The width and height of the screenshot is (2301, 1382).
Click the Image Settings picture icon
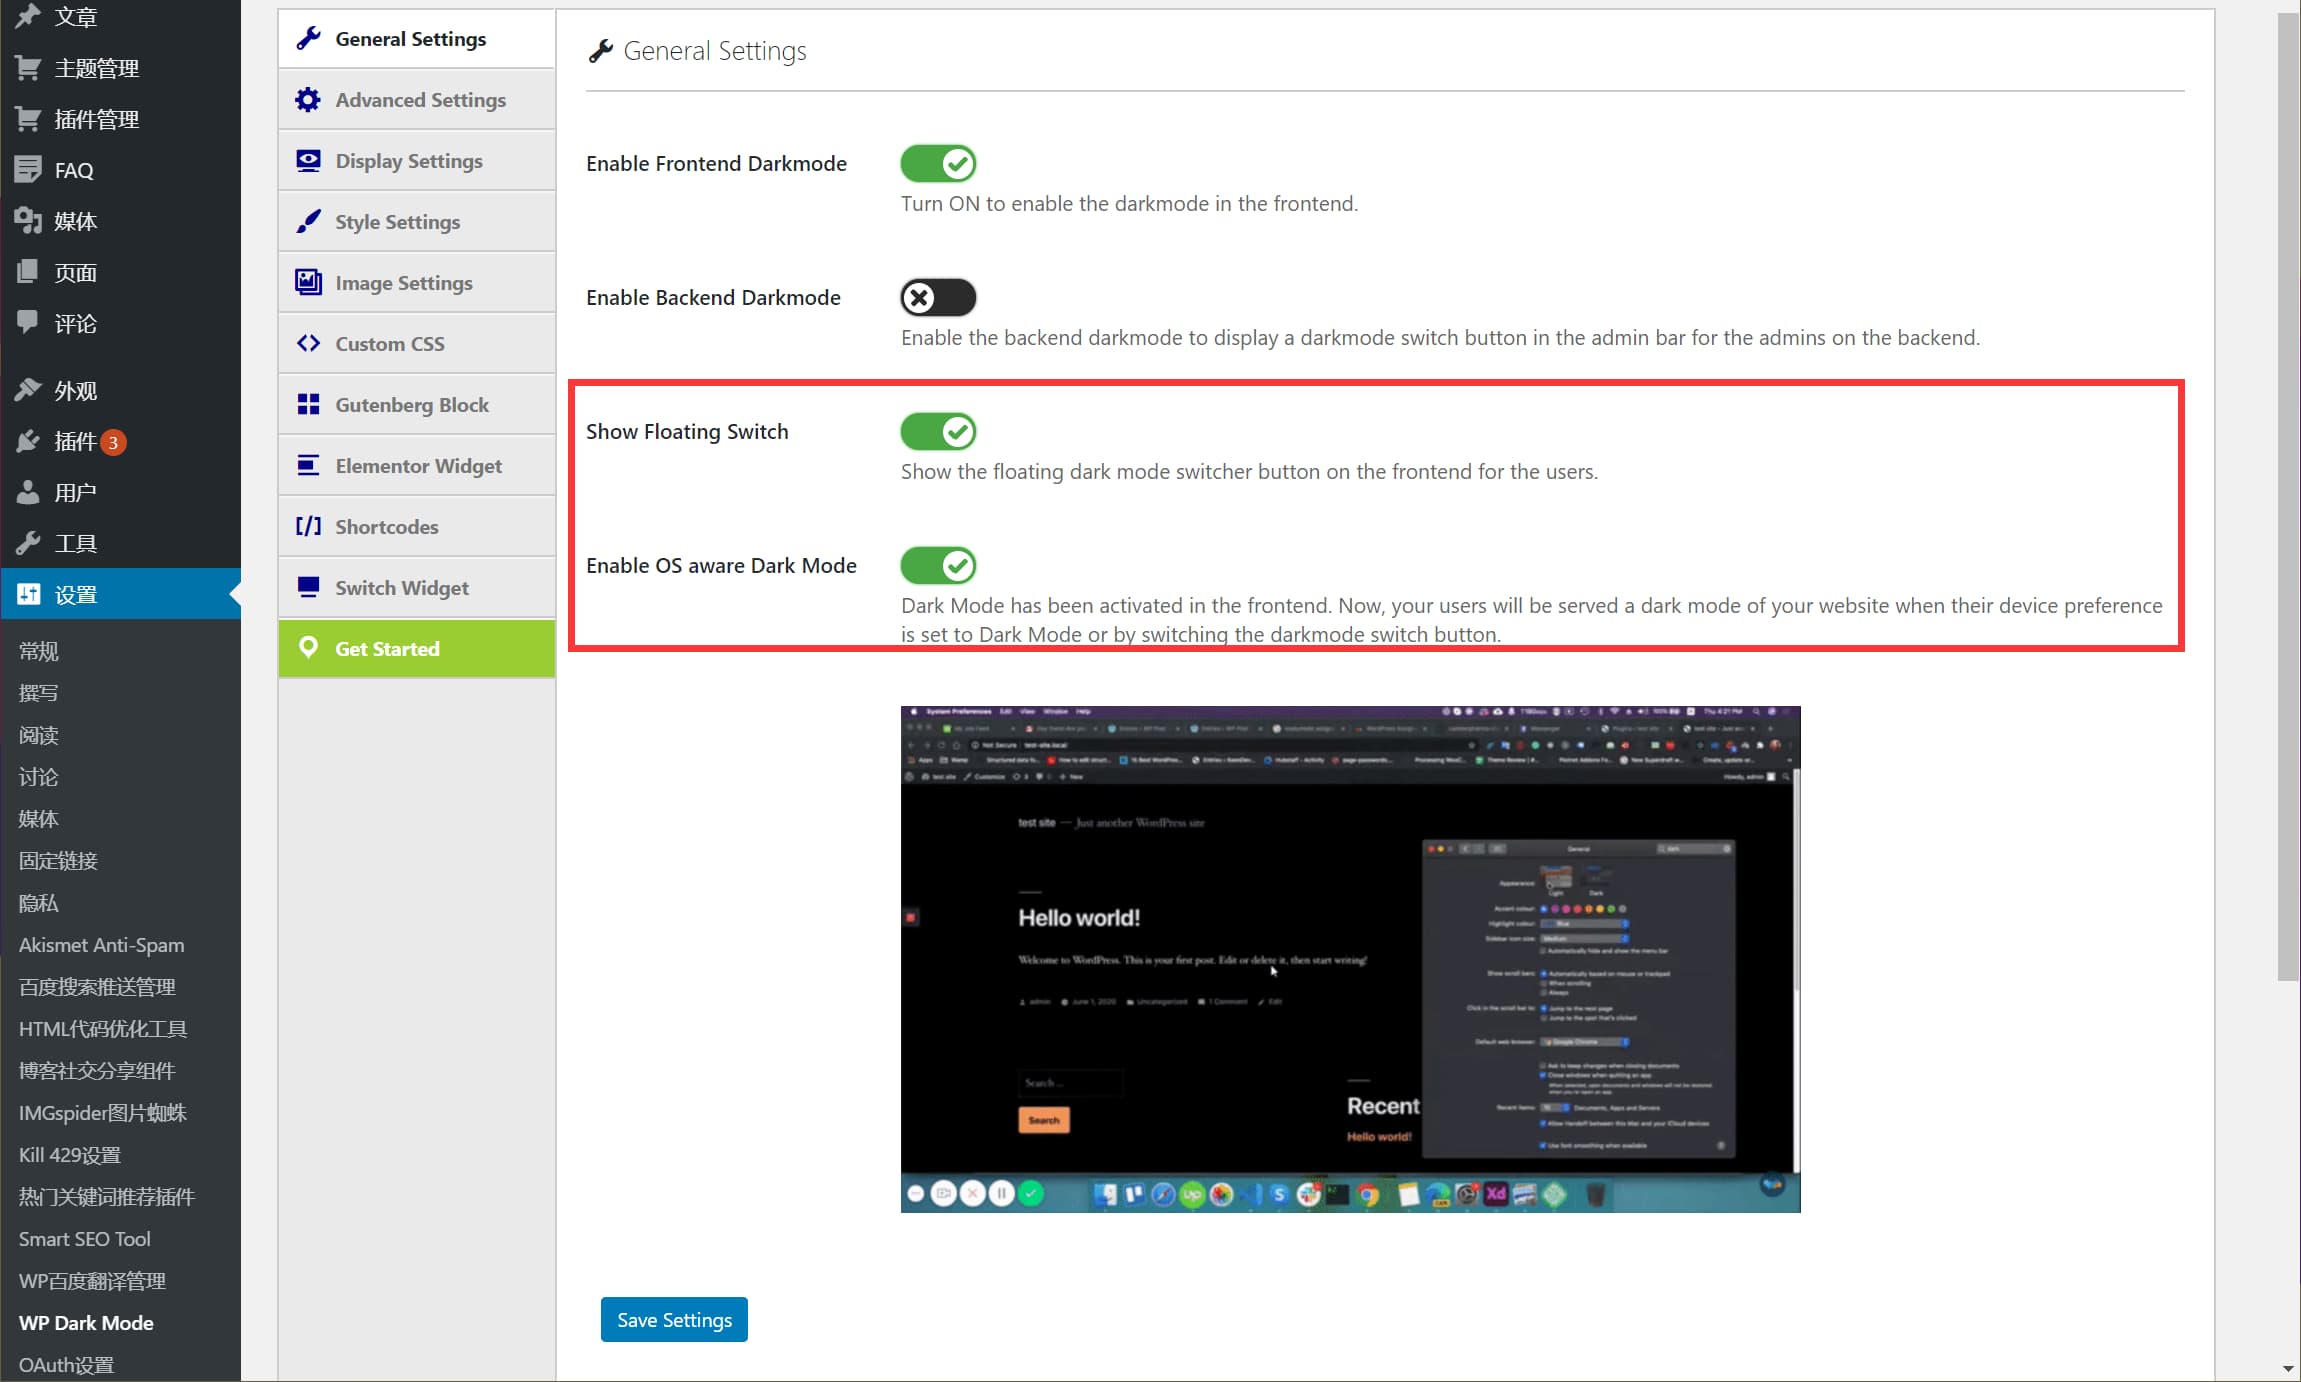pos(308,283)
